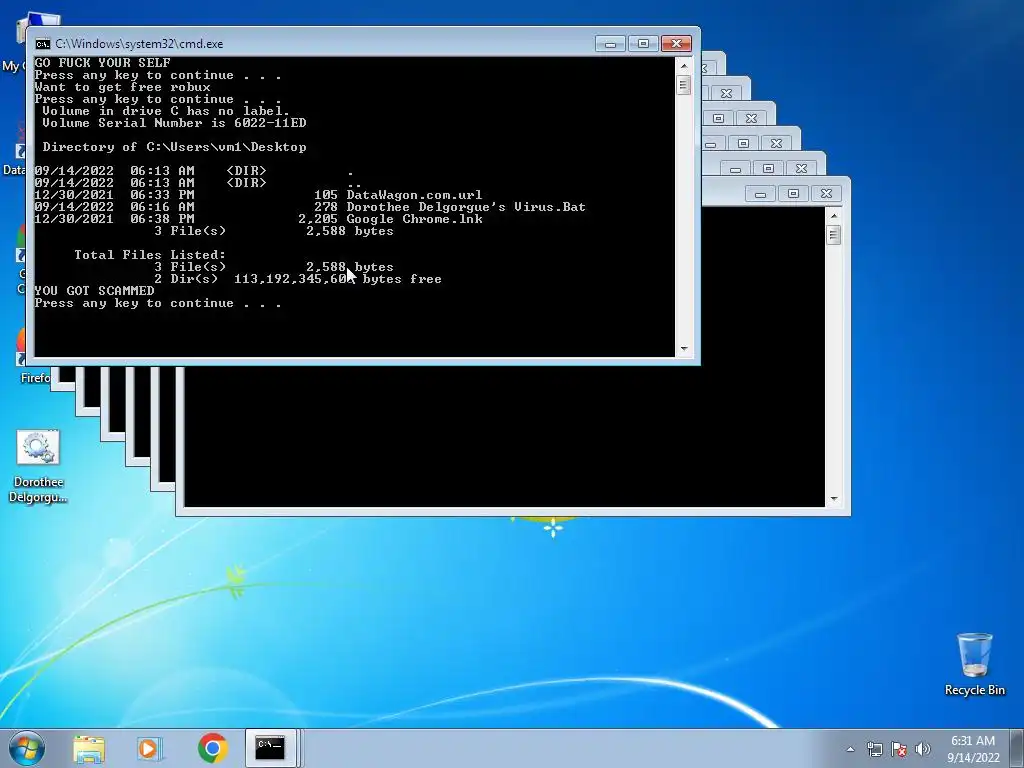This screenshot has height=768, width=1024.
Task: Open the Firefox desktop shortcut
Action: tap(22, 356)
